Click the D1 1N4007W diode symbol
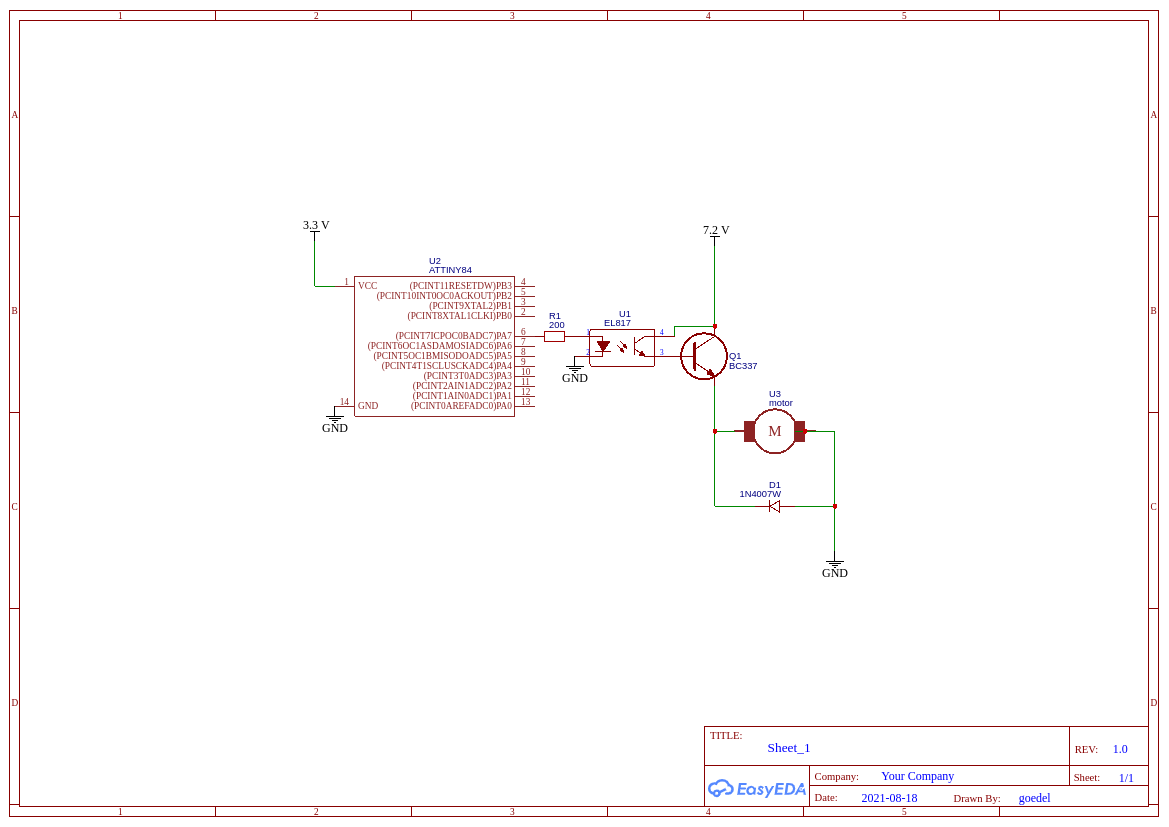 774,506
